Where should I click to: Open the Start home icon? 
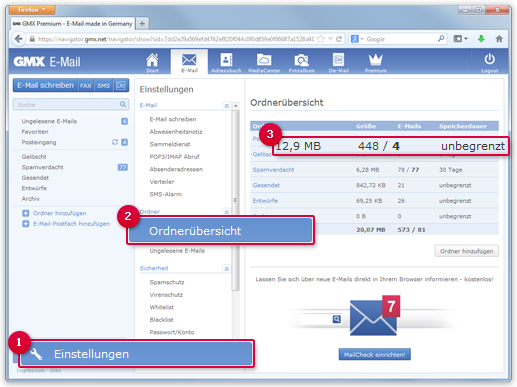tap(152, 62)
